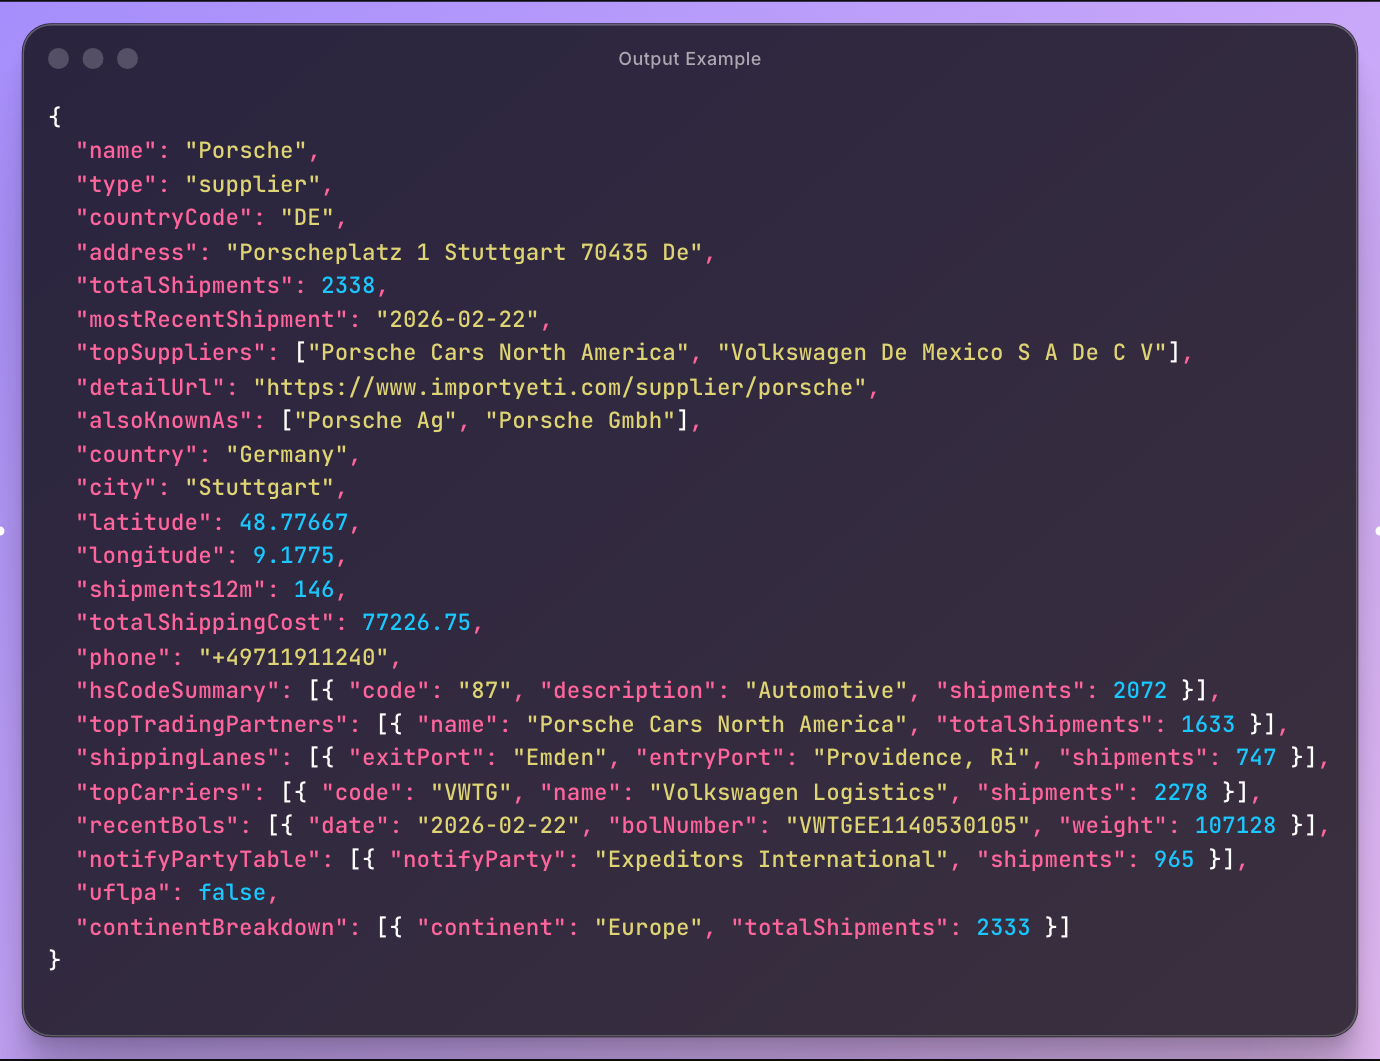Click the hs code value "87"
The height and width of the screenshot is (1061, 1380).
click(x=485, y=690)
